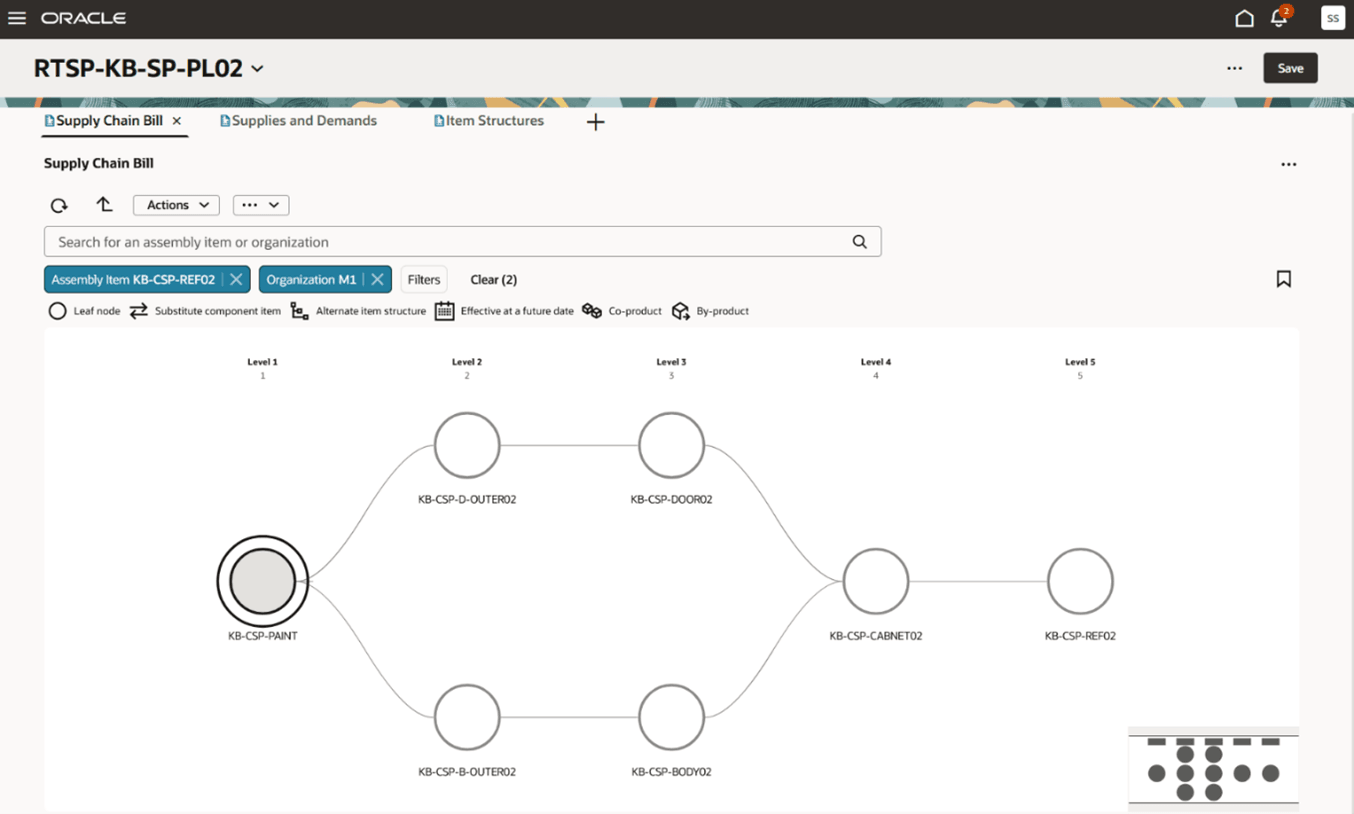Click the Alternate item structure legend icon
The image size is (1354, 814).
point(299,311)
